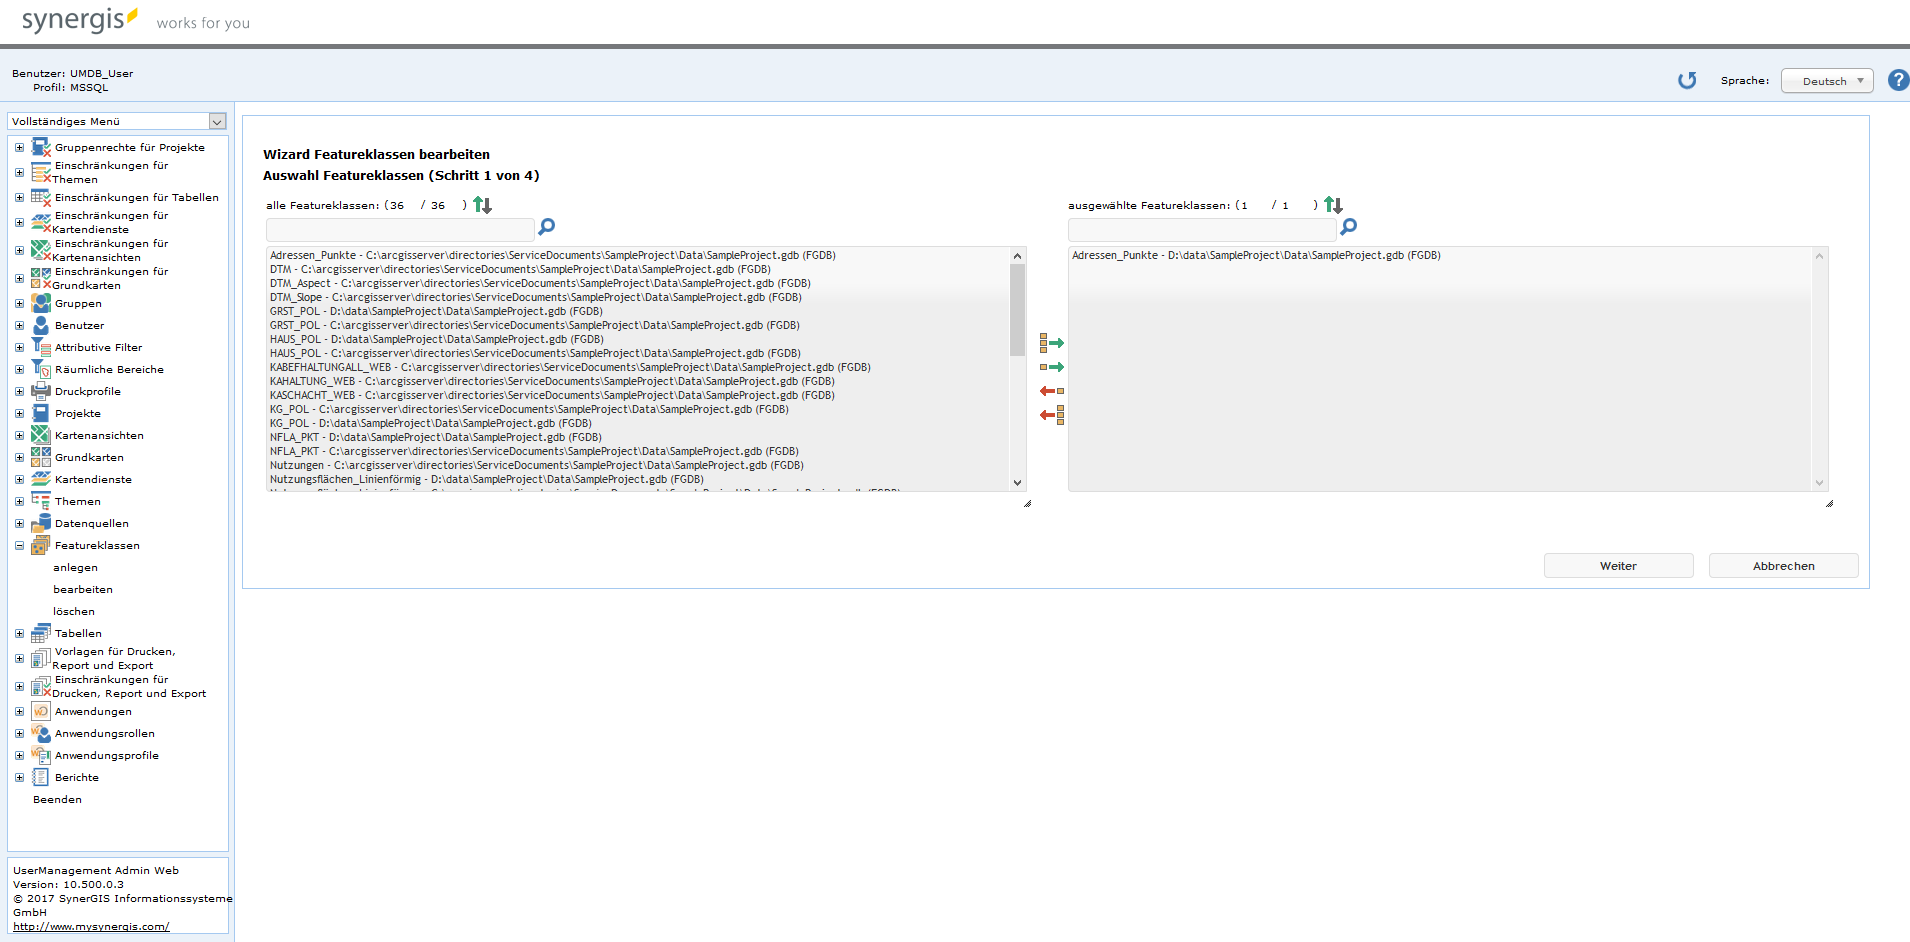Expand the Benutzer tree node
The height and width of the screenshot is (942, 1910).
point(19,325)
